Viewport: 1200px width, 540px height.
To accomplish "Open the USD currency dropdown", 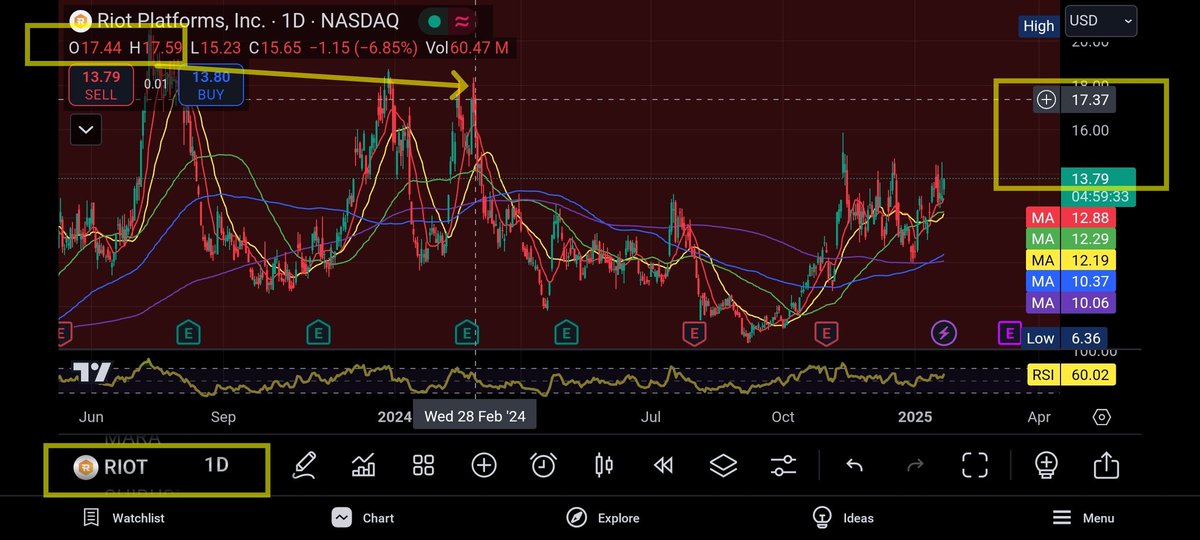I will pos(1101,20).
